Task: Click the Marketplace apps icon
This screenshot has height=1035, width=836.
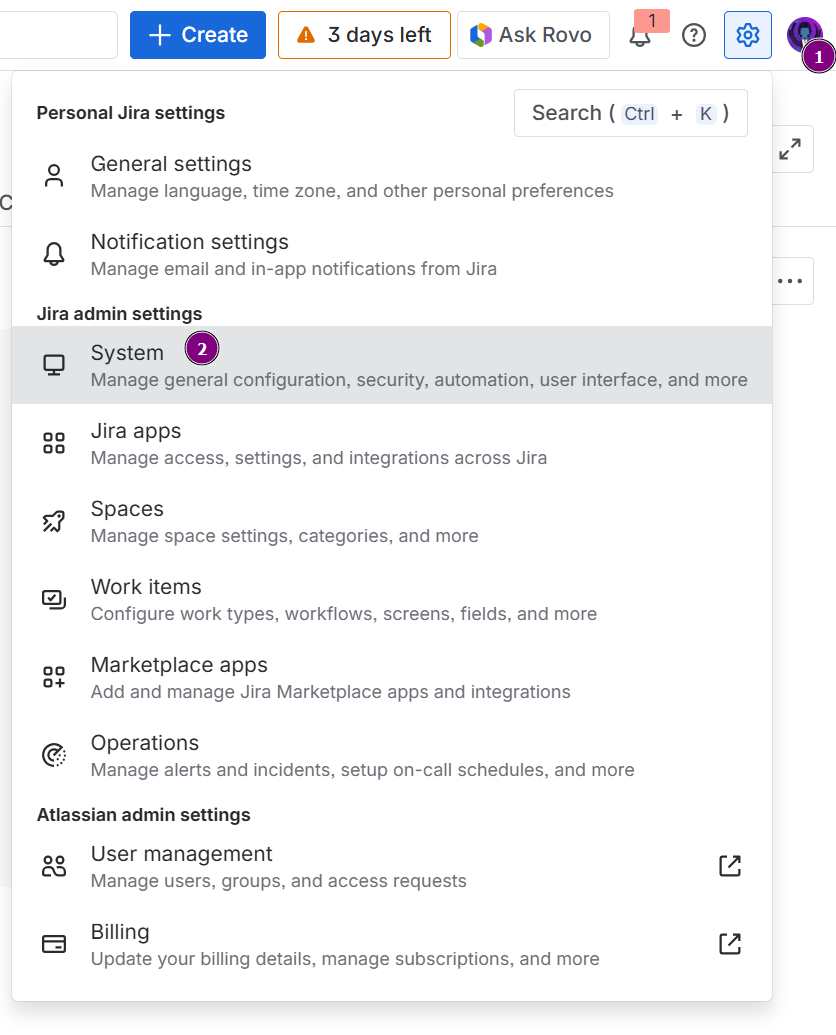Action: (x=54, y=678)
